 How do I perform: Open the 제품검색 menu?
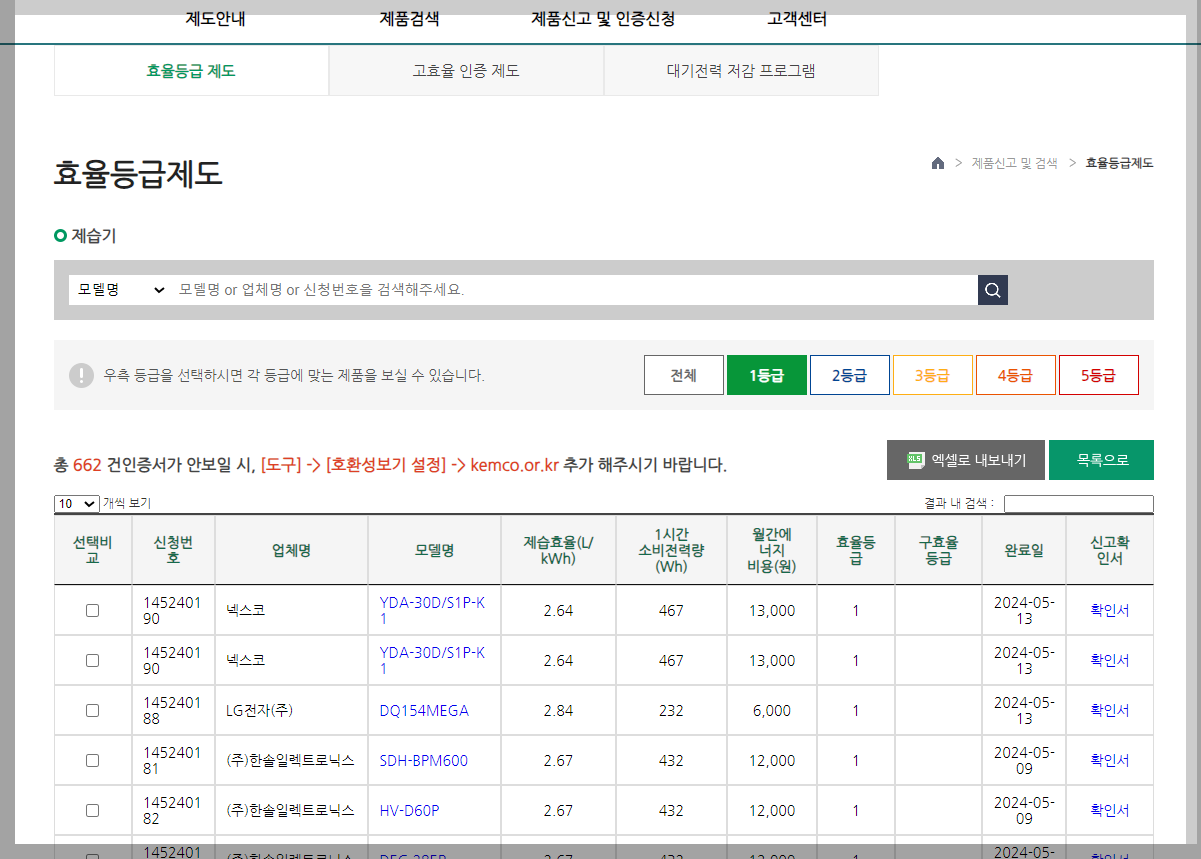click(x=409, y=19)
